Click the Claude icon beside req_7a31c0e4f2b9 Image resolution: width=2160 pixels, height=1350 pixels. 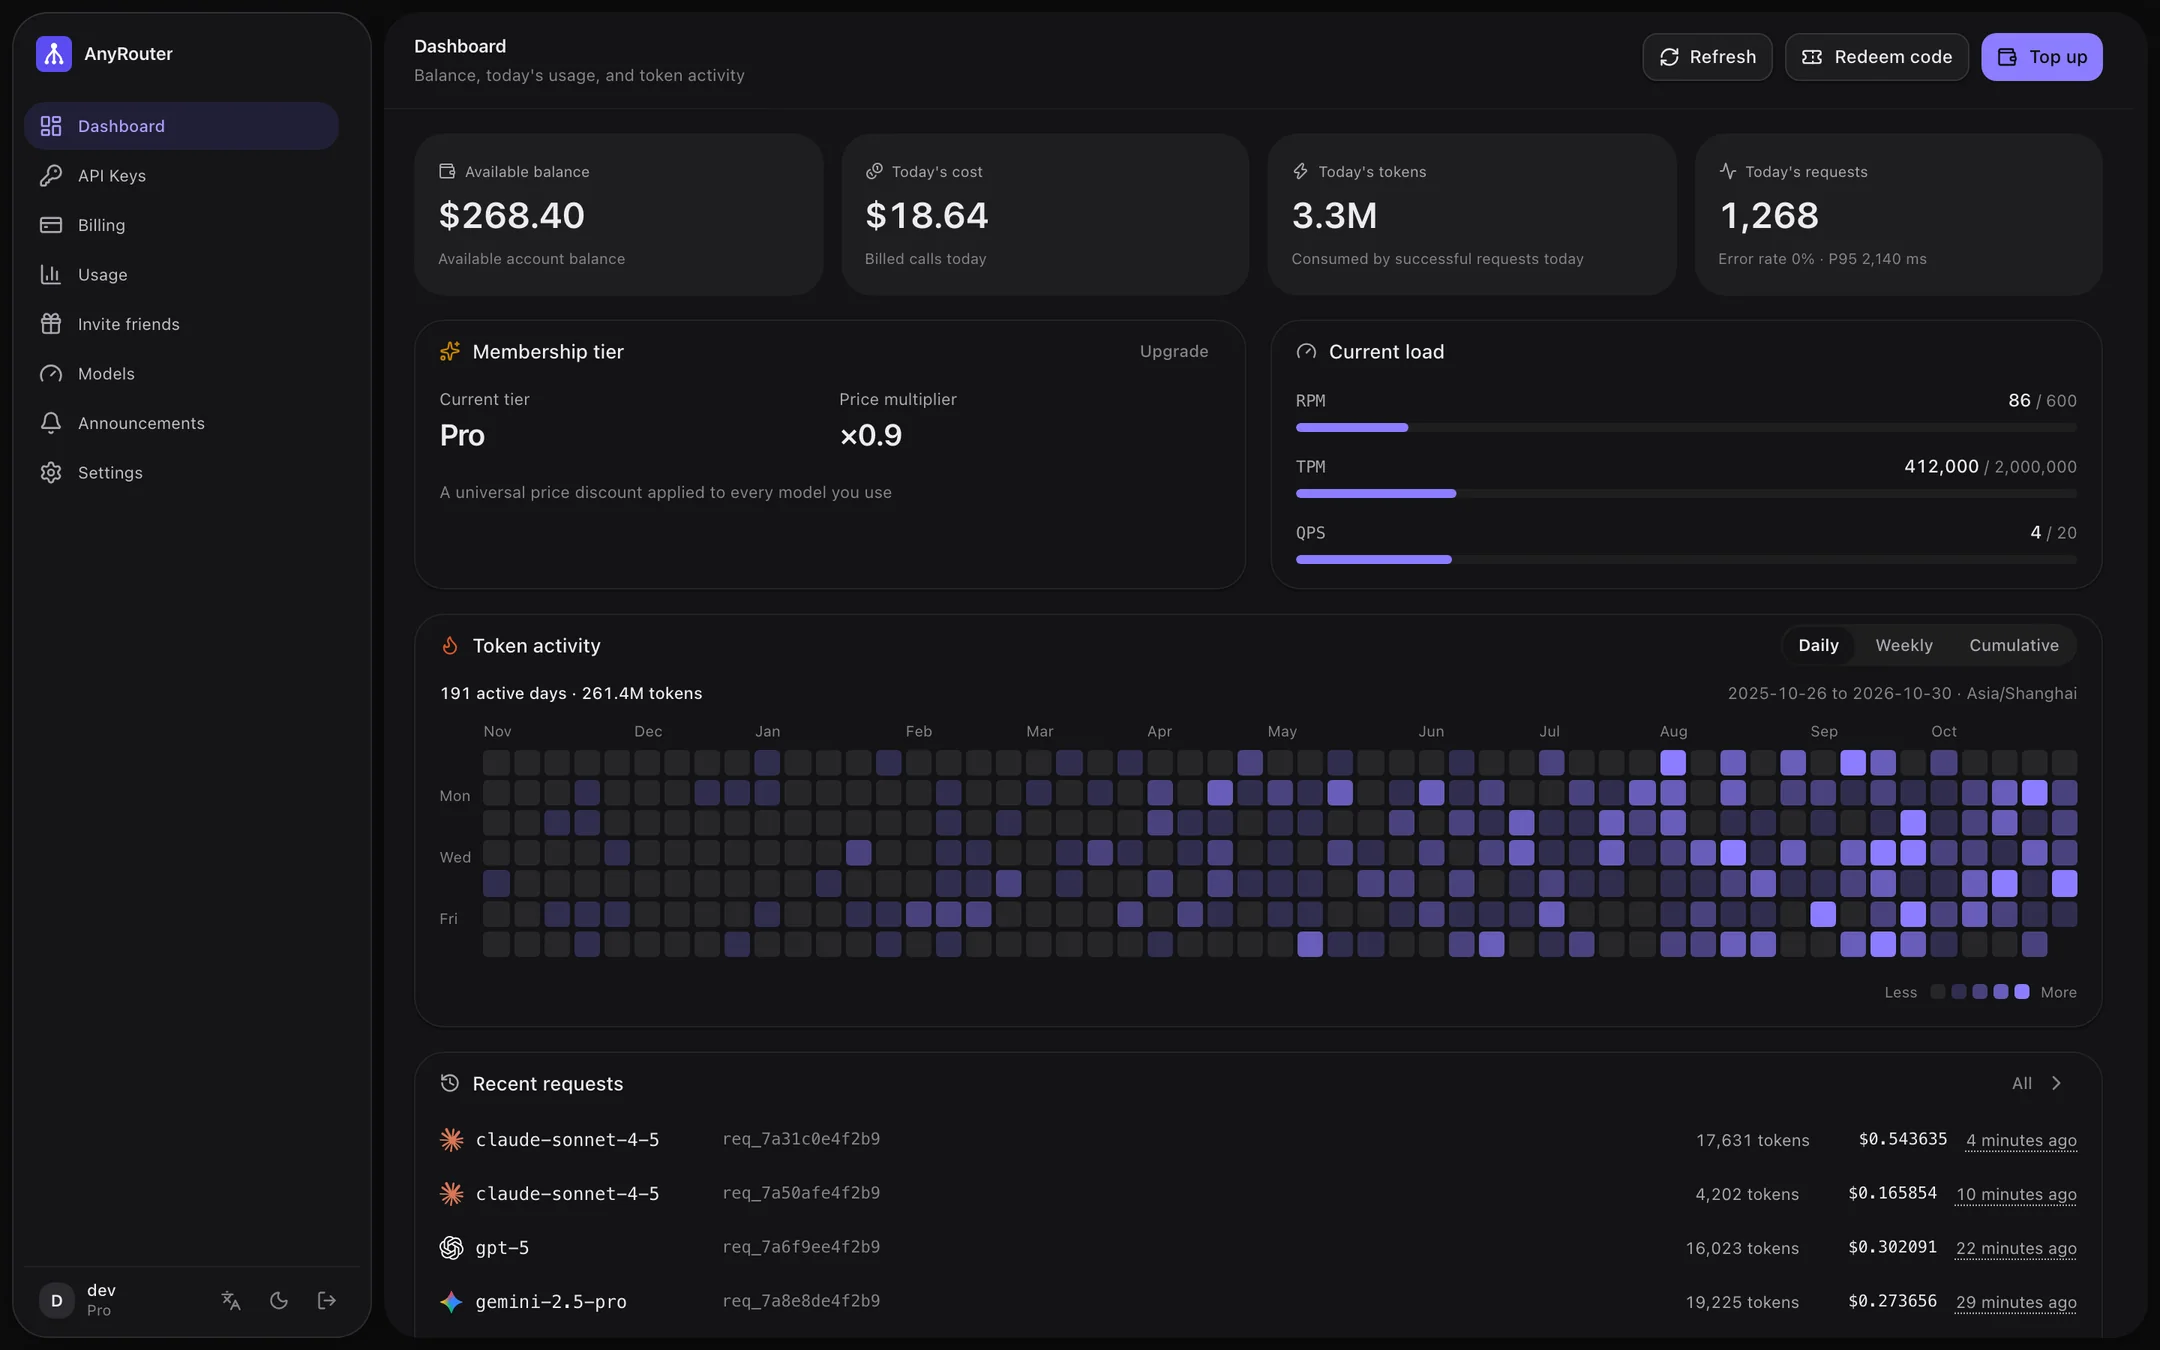tap(451, 1139)
